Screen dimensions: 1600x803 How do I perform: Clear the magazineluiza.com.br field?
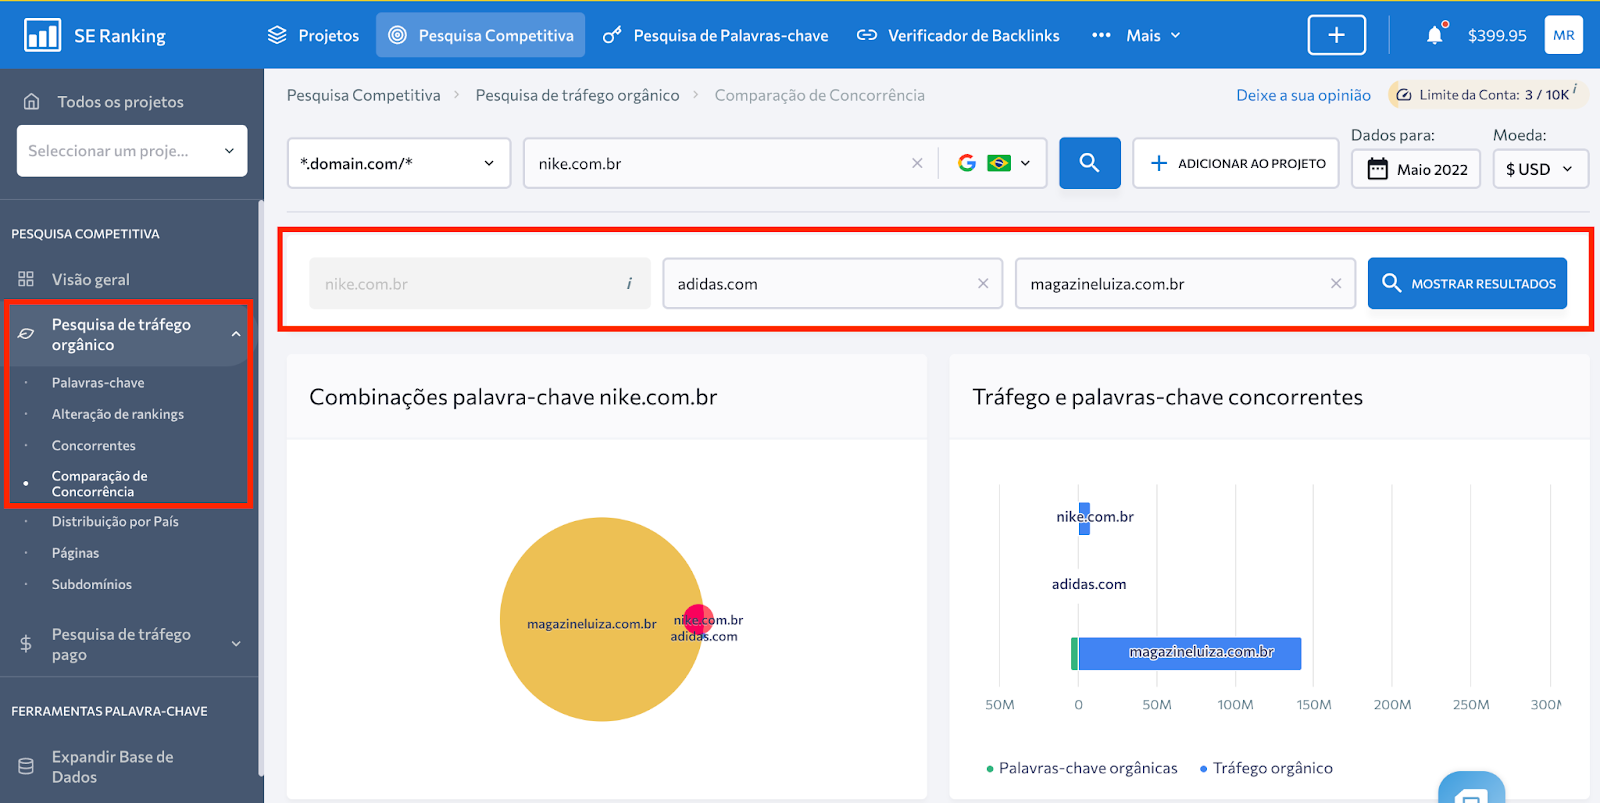click(x=1336, y=284)
